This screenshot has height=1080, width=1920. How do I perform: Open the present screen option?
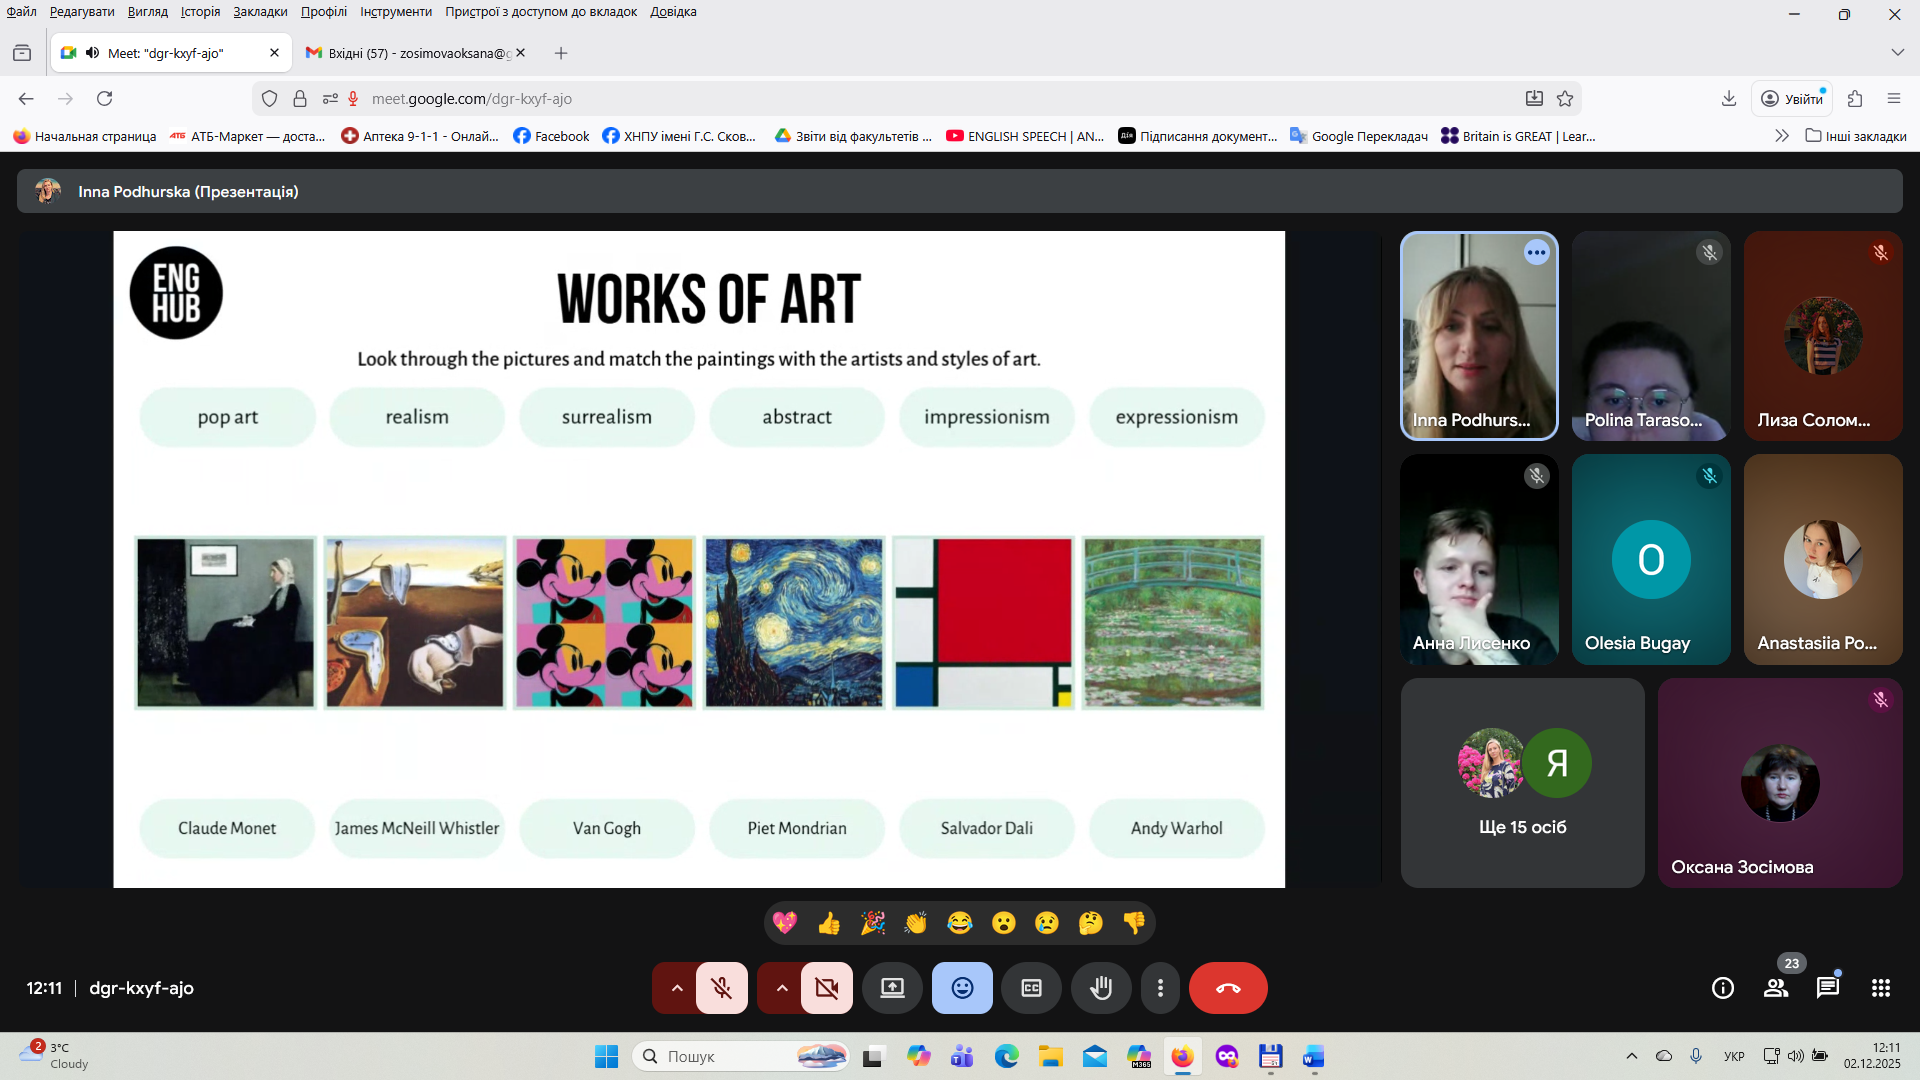coord(892,988)
